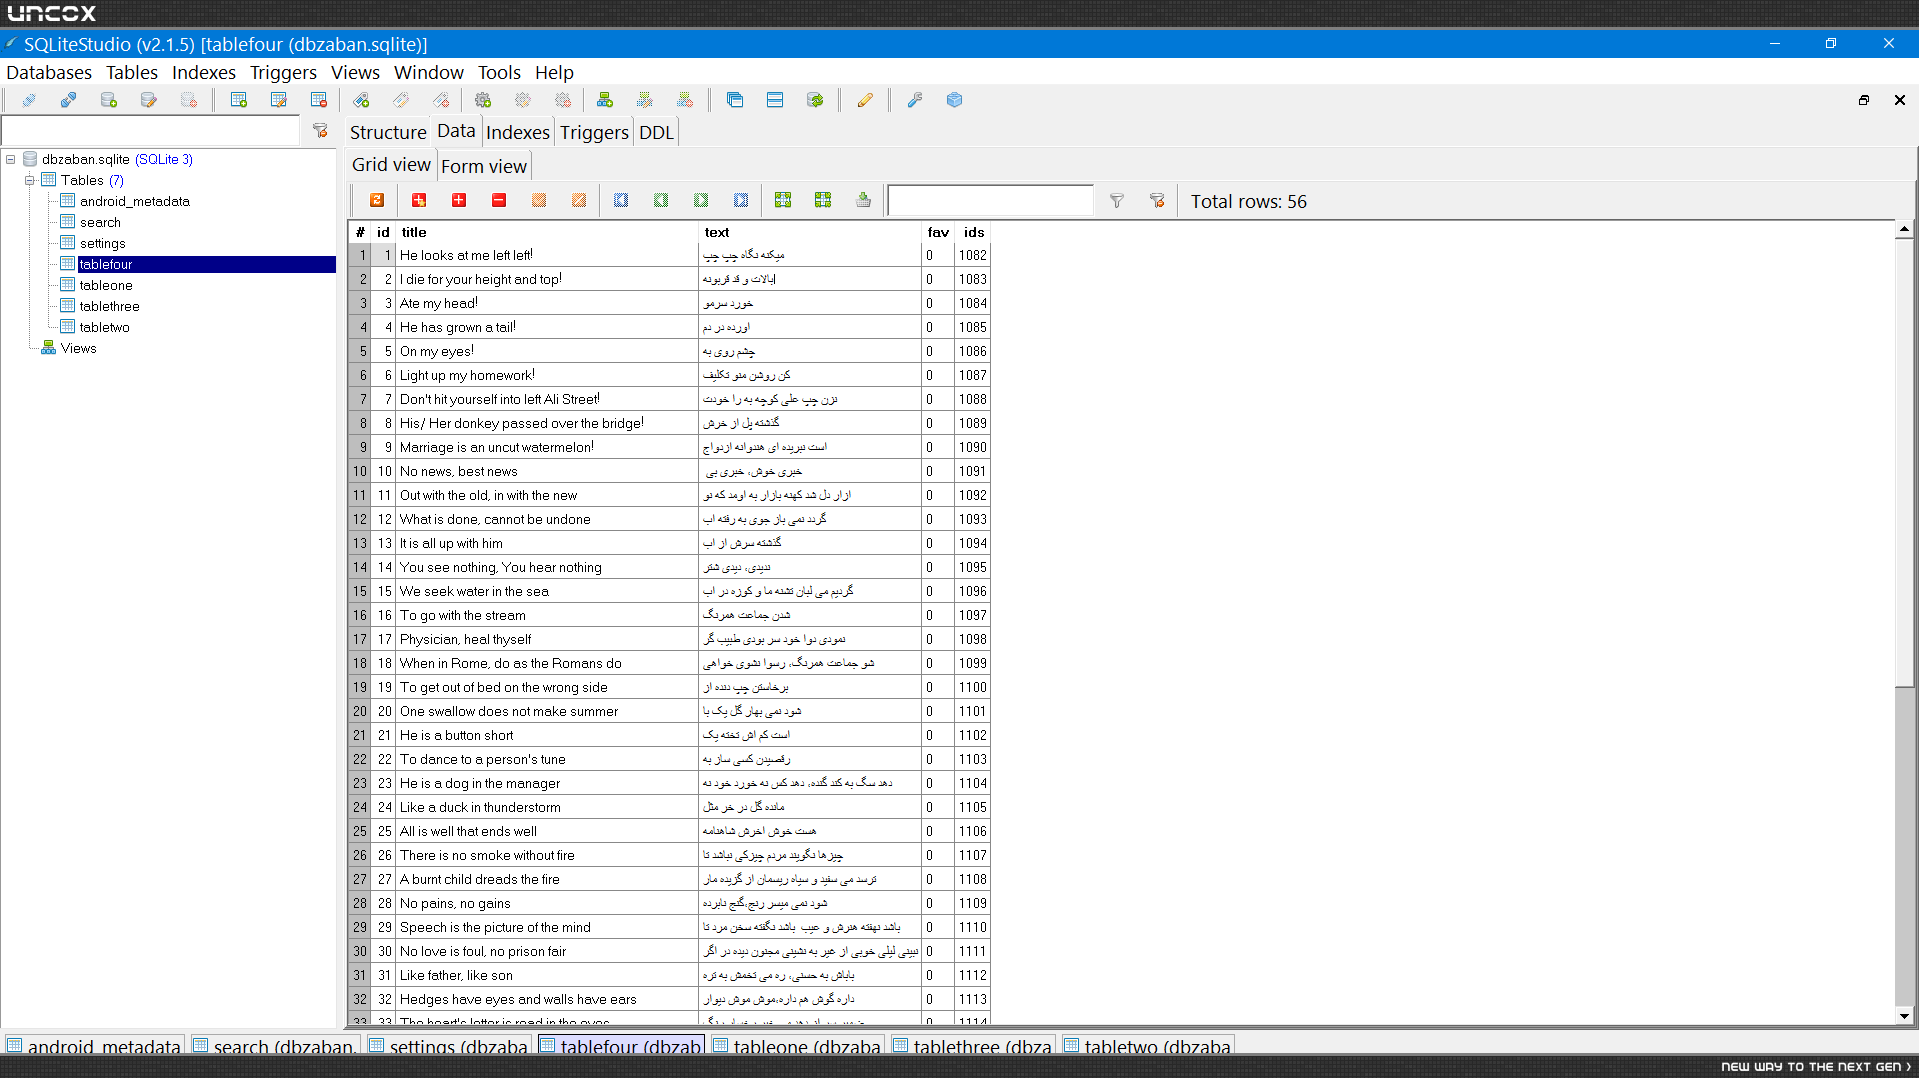Rollback changes with orange X icon
This screenshot has width=1919, height=1078.
(x=579, y=201)
